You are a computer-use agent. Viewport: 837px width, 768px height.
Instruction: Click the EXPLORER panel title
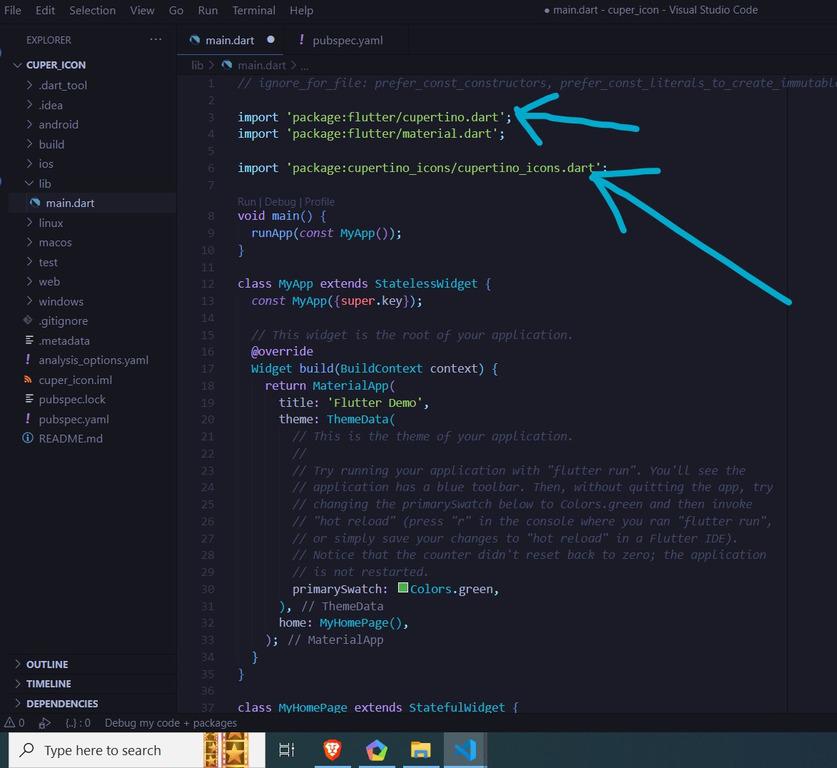[49, 40]
